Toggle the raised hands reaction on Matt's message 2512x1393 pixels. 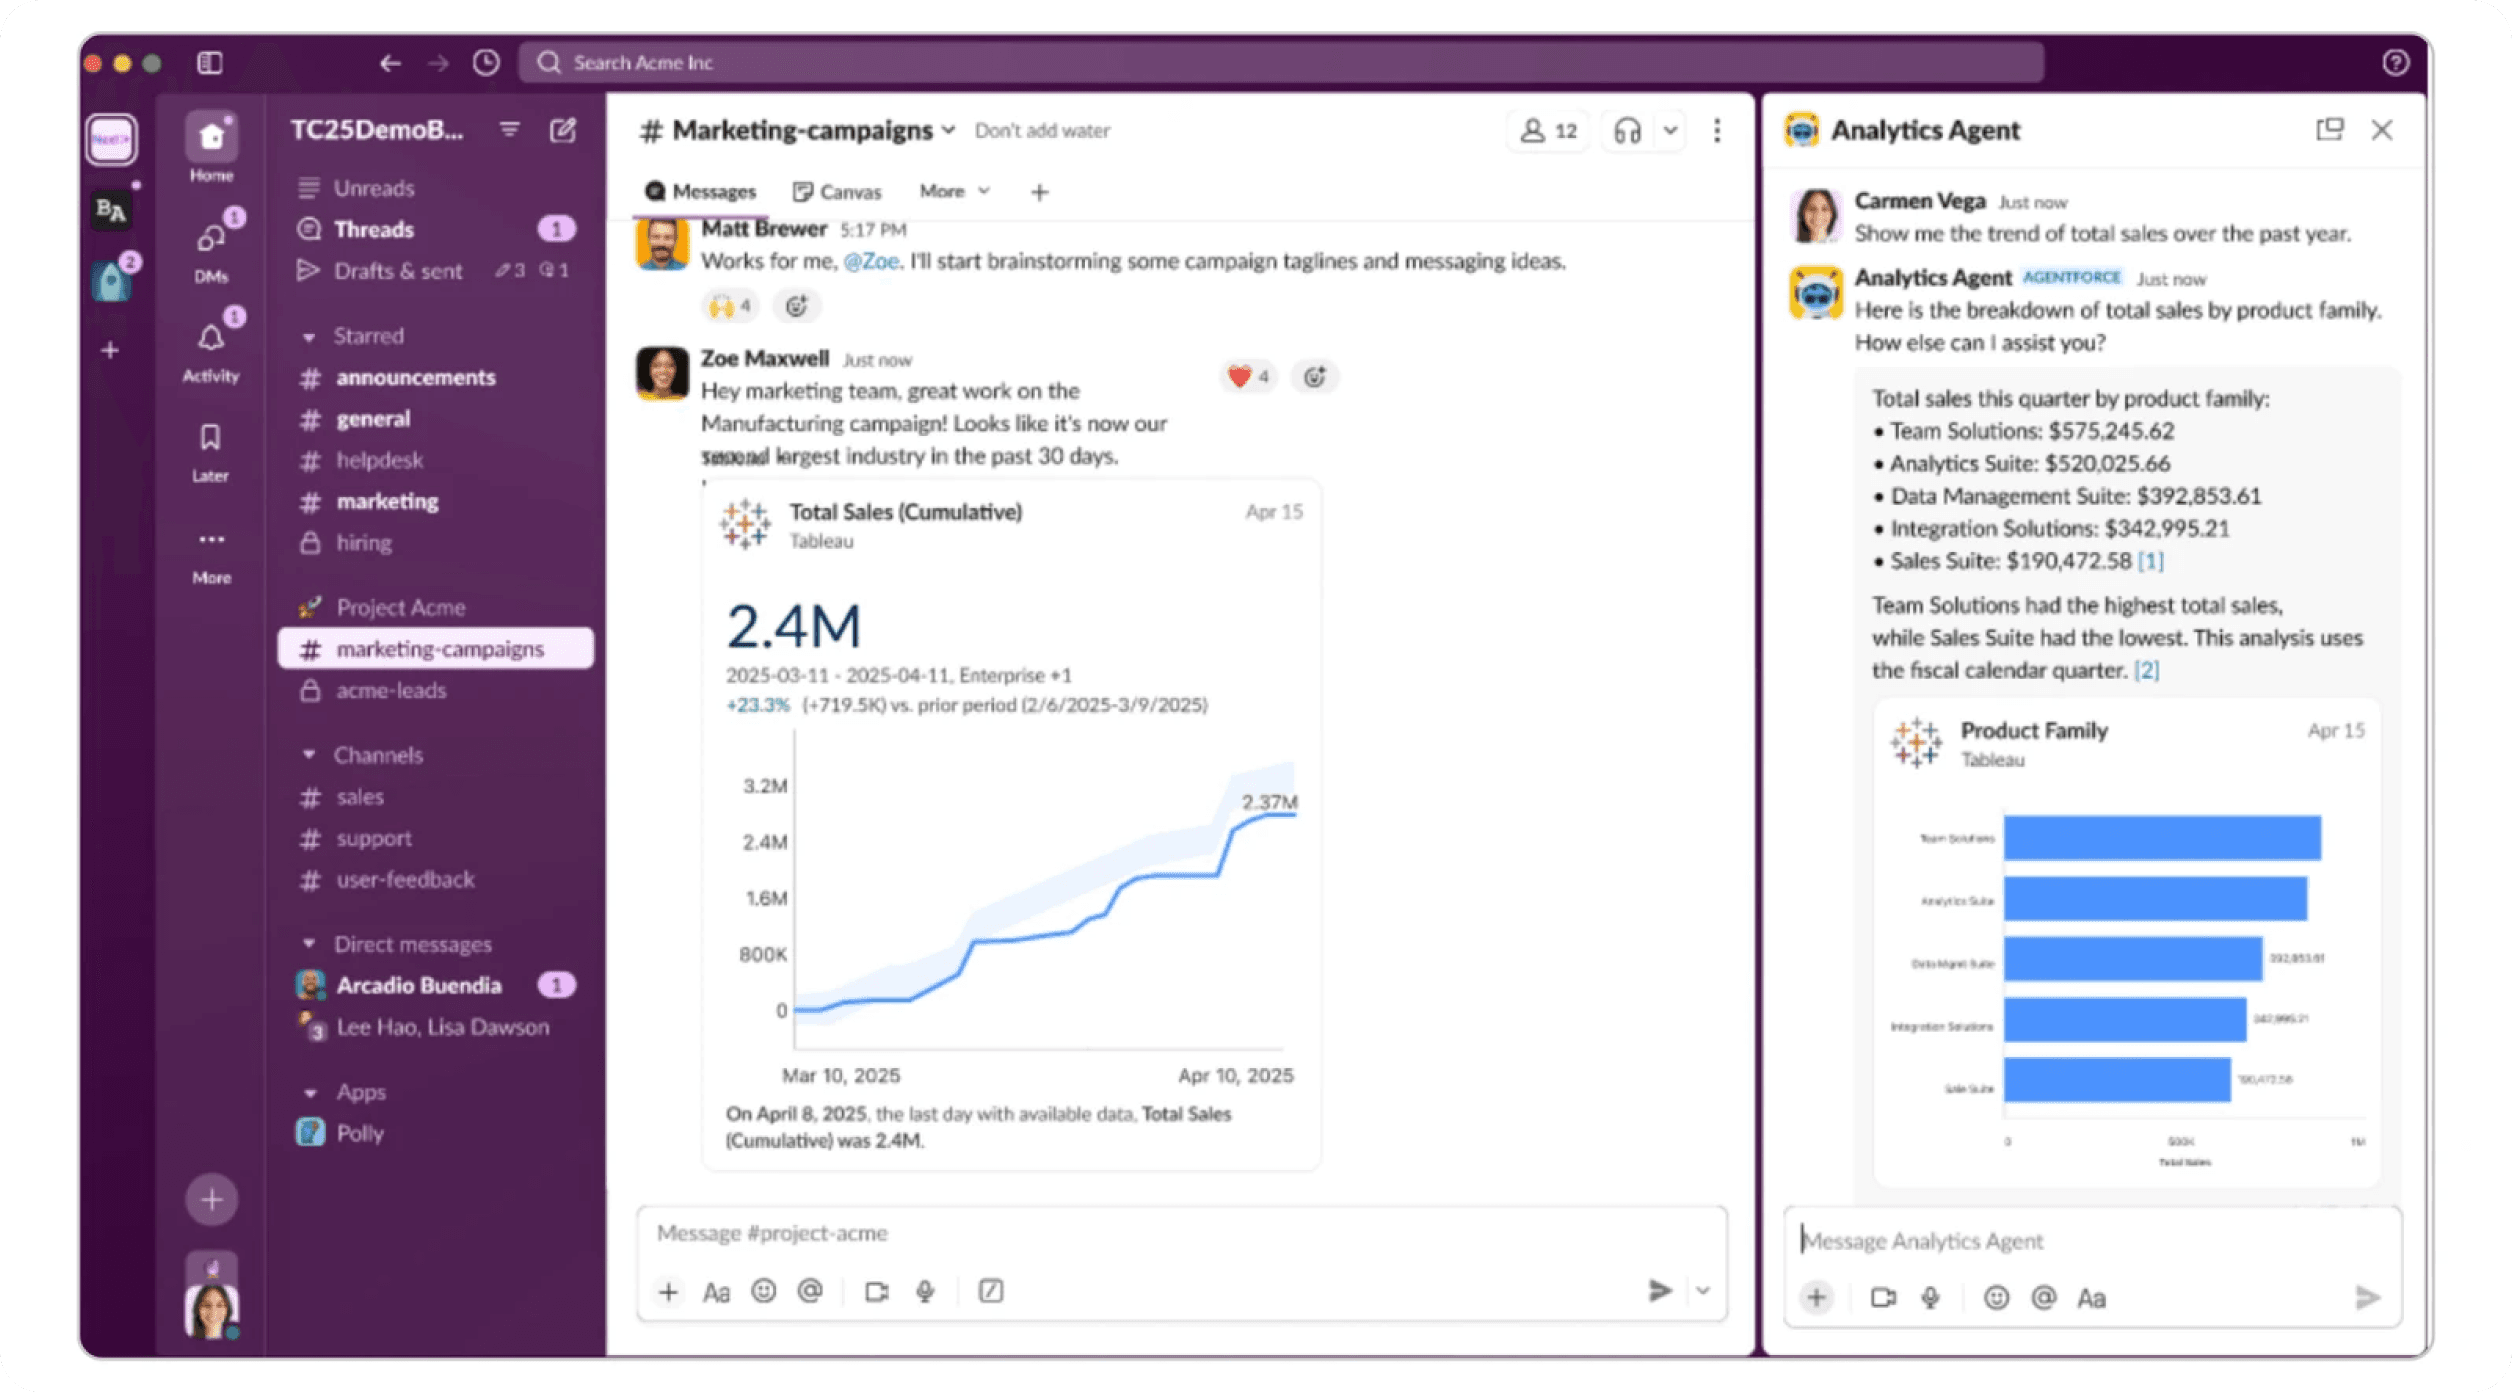[730, 306]
